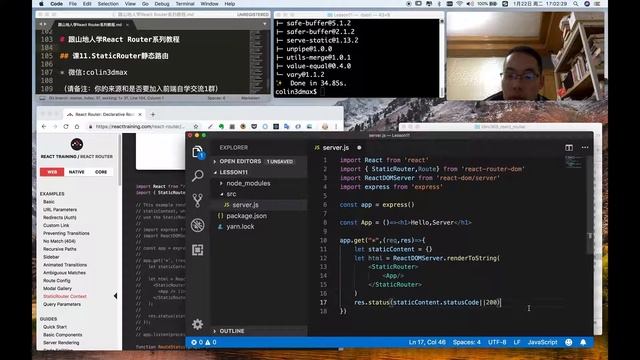The image size is (640, 360).
Task: Open the feedback smiley in the status bar
Action: (x=569, y=342)
